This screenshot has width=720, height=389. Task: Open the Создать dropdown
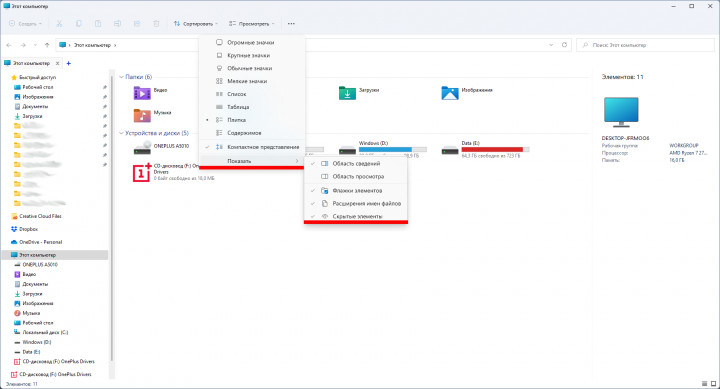(x=25, y=23)
